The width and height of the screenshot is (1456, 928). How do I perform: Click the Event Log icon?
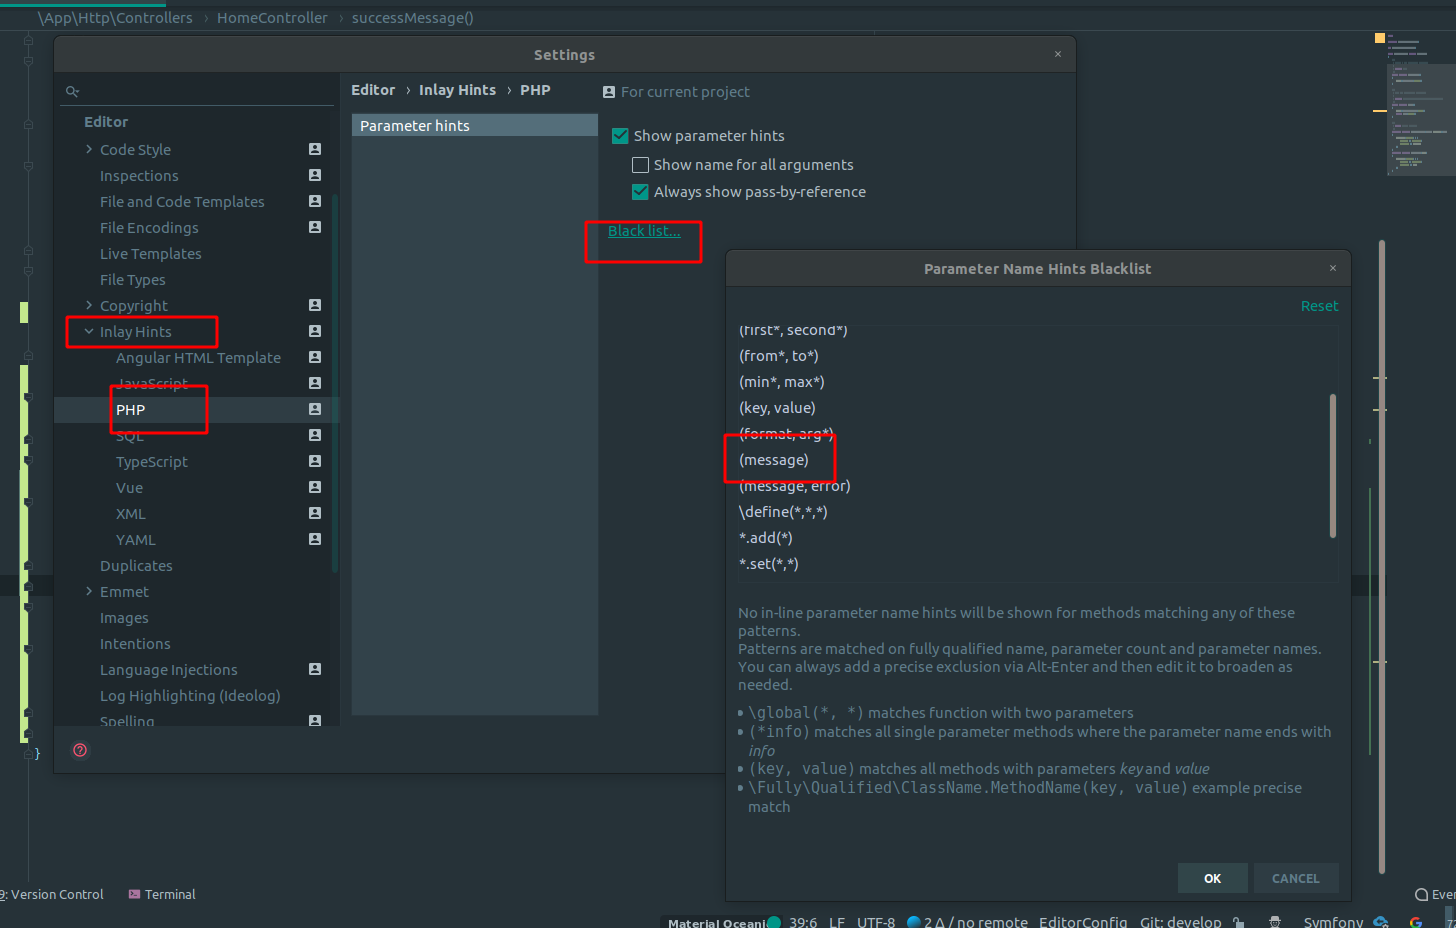(1421, 894)
